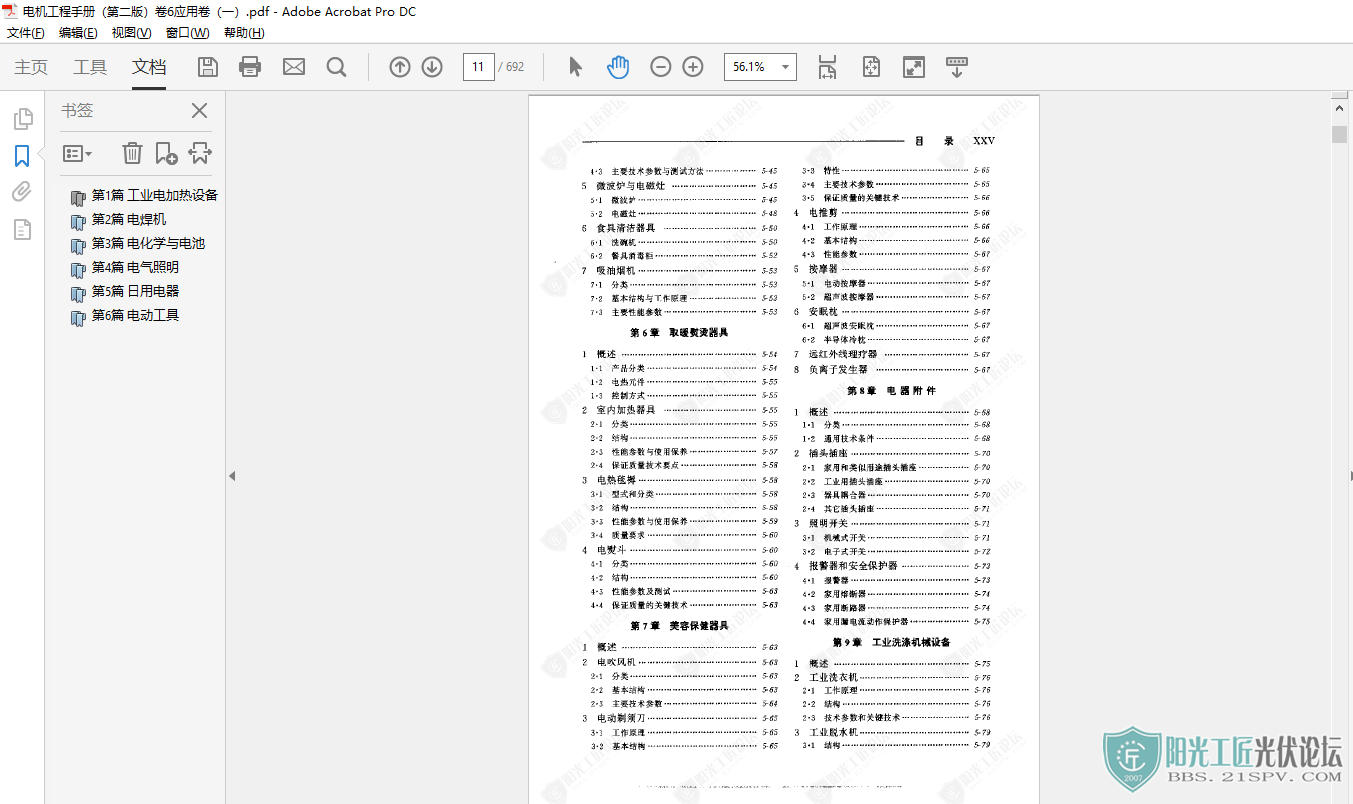Close the bookmarks panel with X
The height and width of the screenshot is (804, 1353).
[x=200, y=111]
